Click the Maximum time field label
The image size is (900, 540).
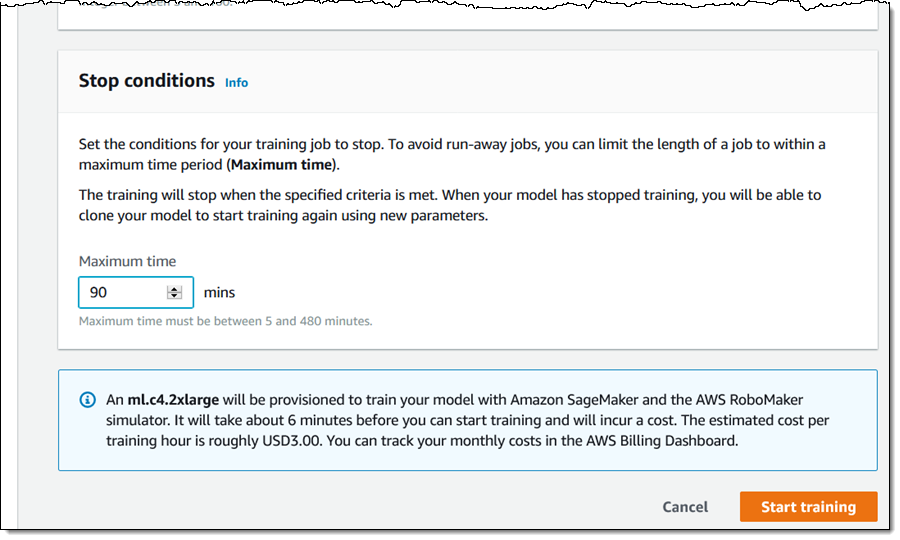[127, 261]
